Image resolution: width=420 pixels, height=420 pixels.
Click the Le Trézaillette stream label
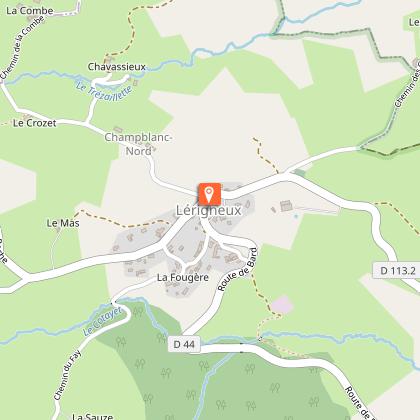pyautogui.click(x=104, y=92)
